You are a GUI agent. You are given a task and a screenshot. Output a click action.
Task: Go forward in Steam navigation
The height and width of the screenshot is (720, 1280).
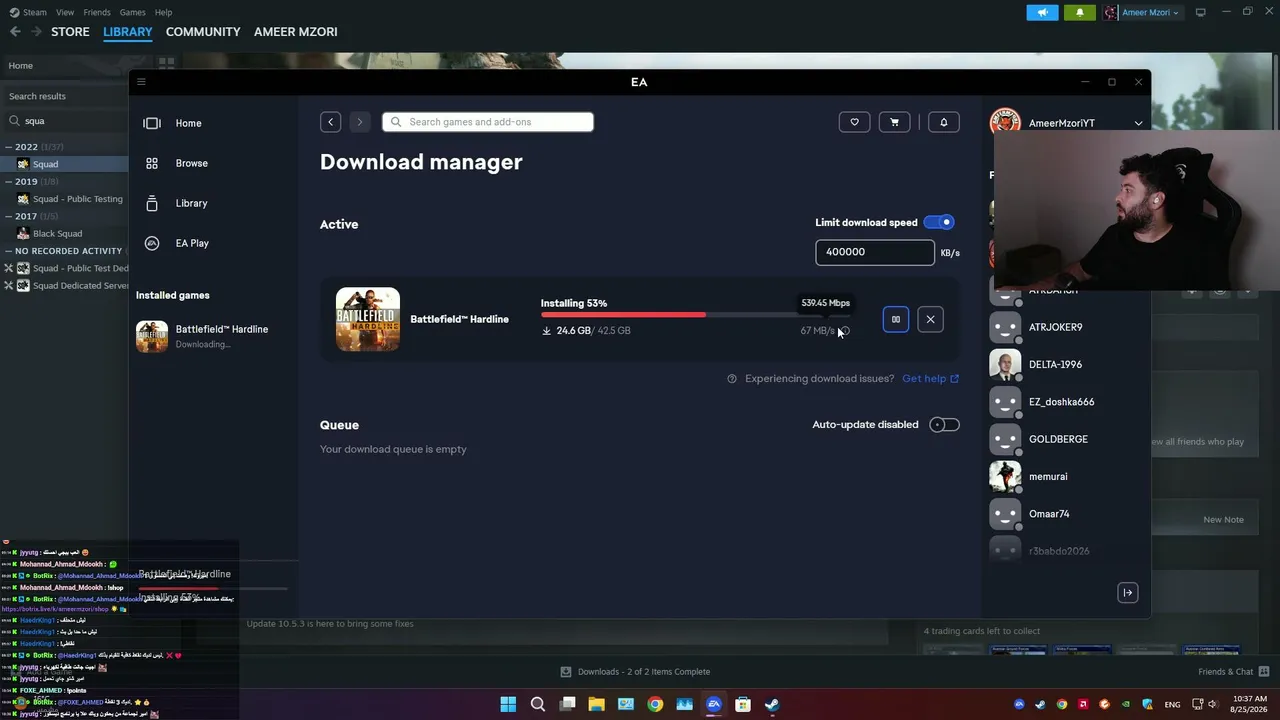(x=37, y=32)
